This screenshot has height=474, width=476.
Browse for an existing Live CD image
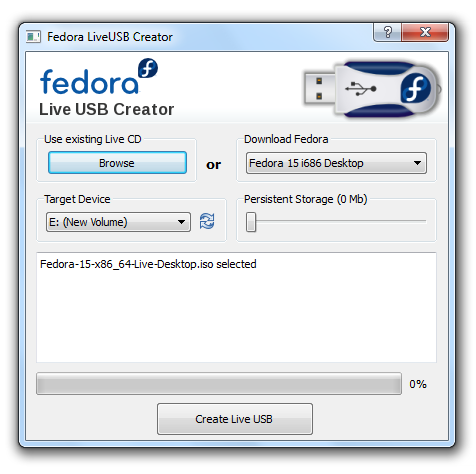(x=117, y=163)
